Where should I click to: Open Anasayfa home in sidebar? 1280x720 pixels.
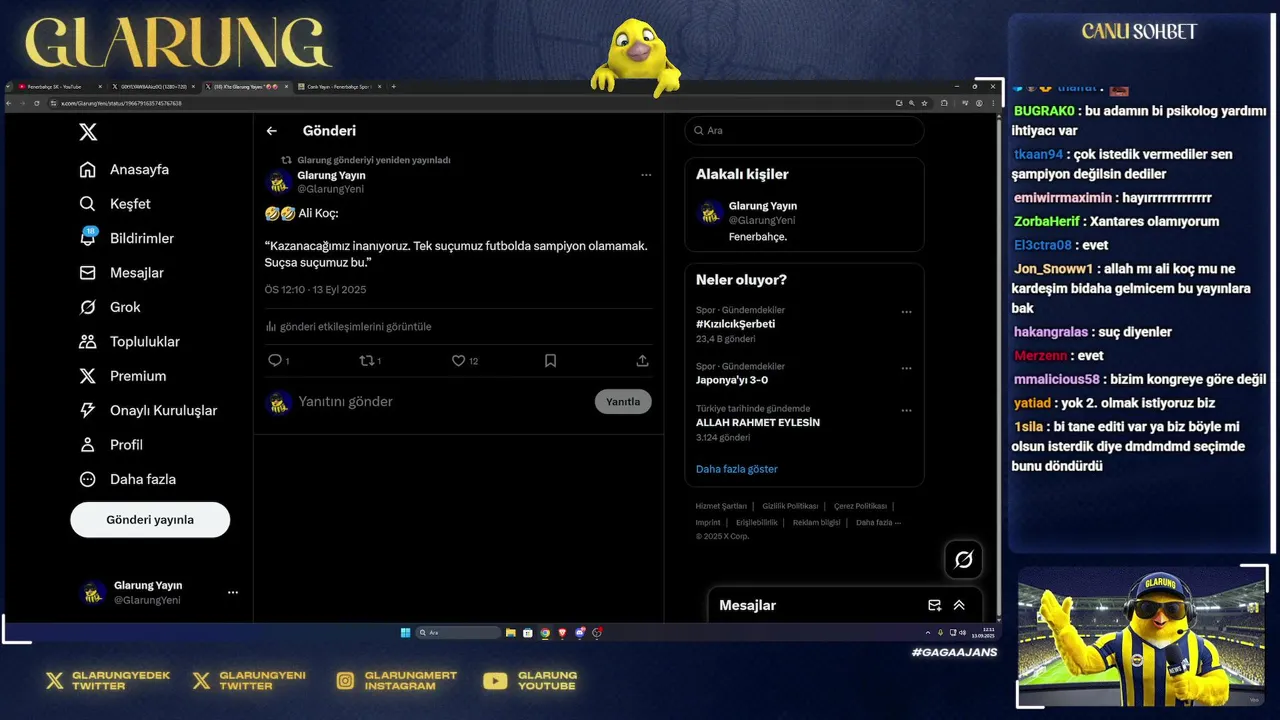[124, 169]
